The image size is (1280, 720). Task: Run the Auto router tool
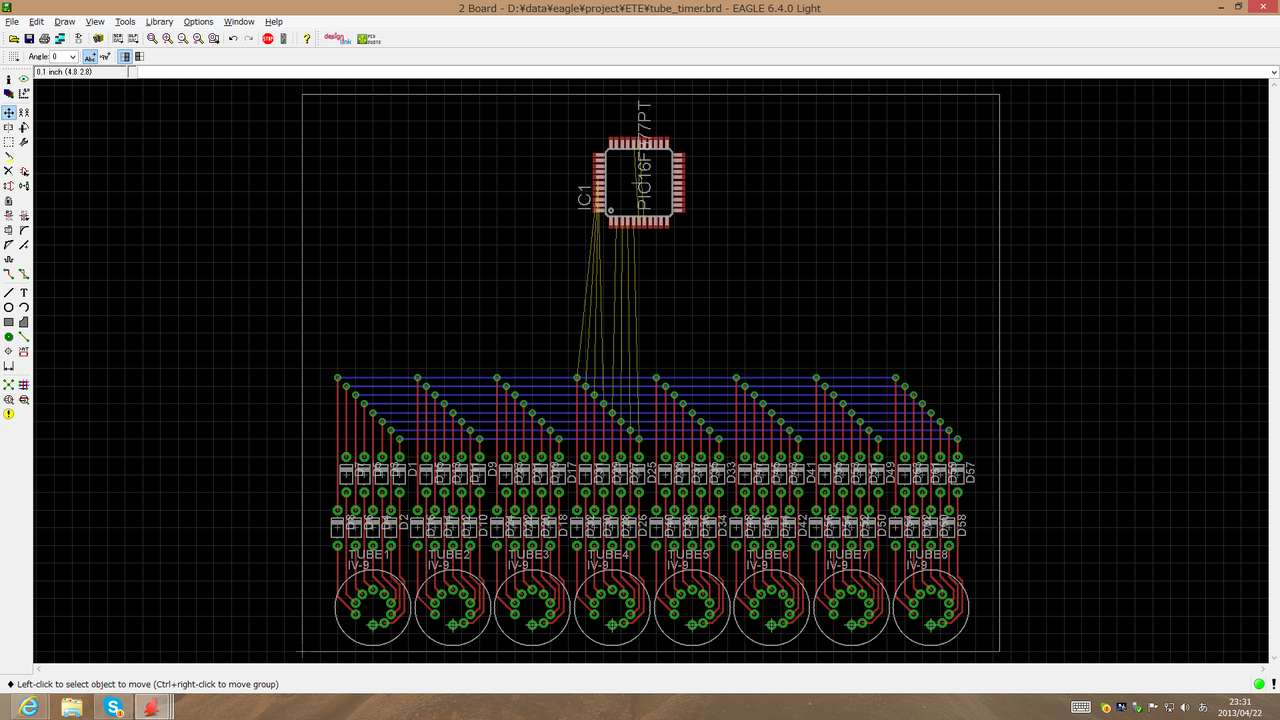pyautogui.click(x=24, y=384)
